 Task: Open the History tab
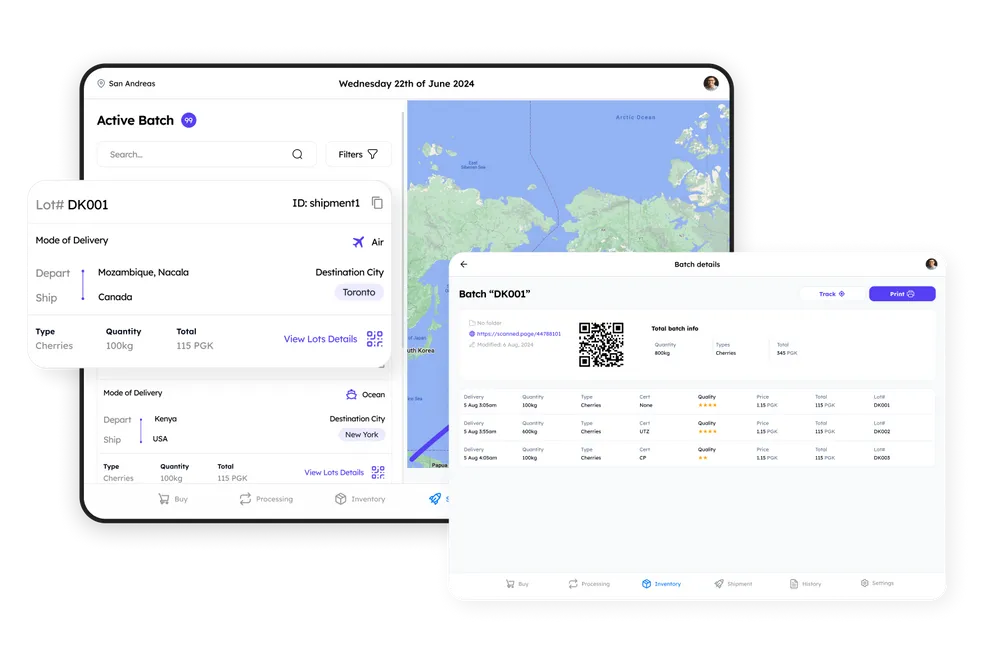coord(805,584)
